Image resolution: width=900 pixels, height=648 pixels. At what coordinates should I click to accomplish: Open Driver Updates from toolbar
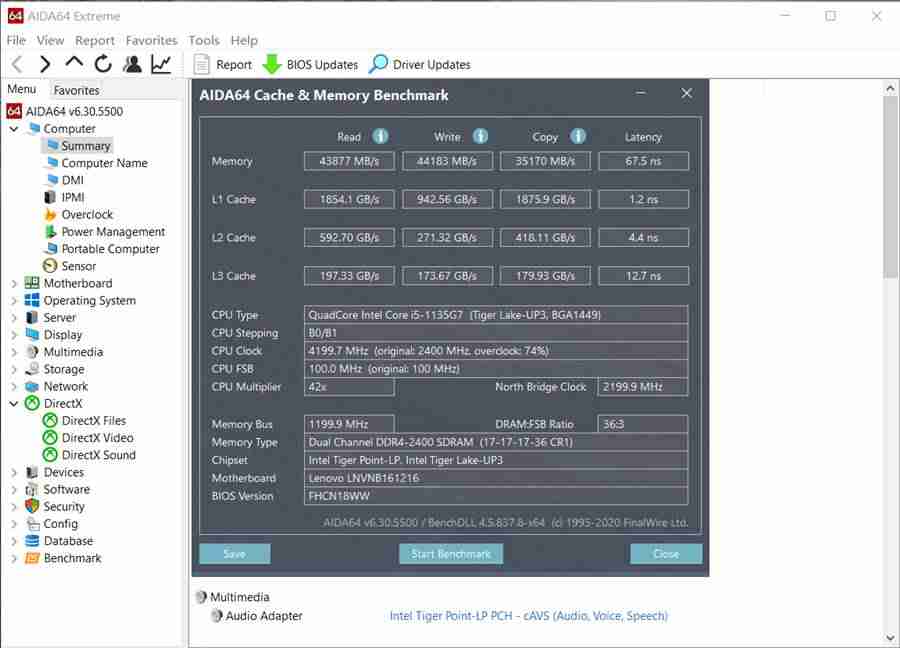420,64
